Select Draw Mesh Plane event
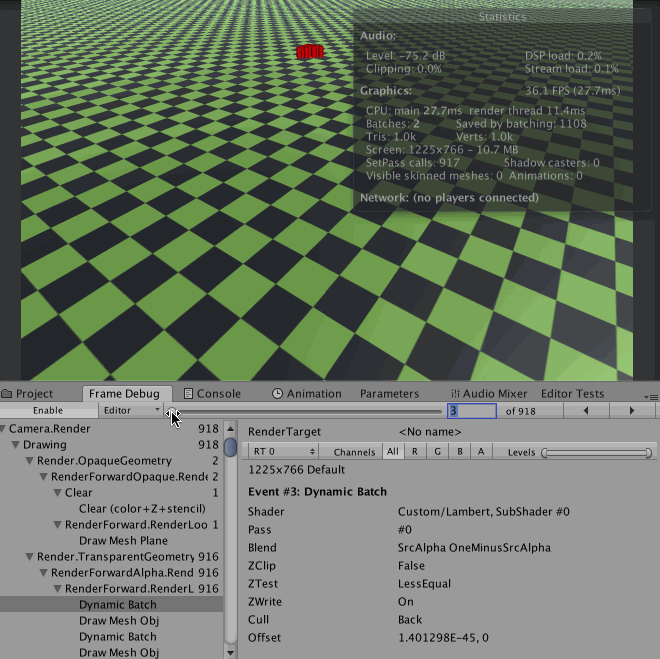Viewport: 660px width, 659px height. click(x=111, y=541)
